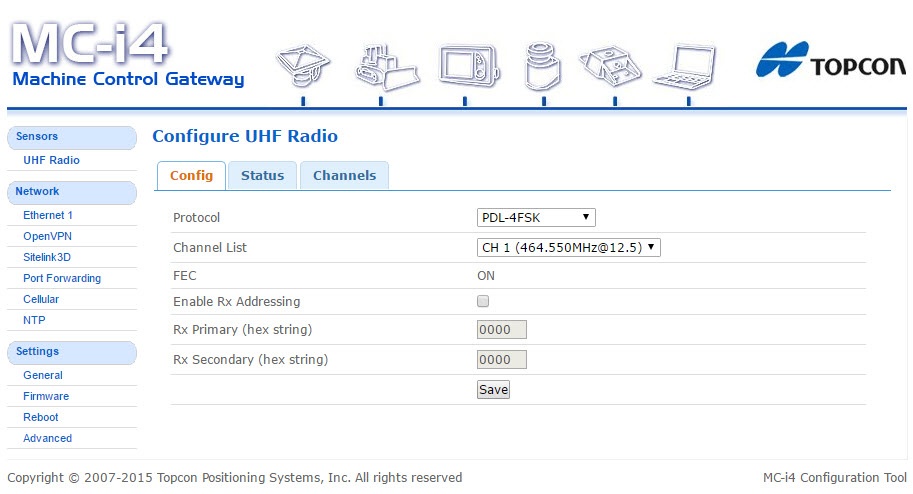
Task: Click the FEC value ON
Action: point(486,276)
